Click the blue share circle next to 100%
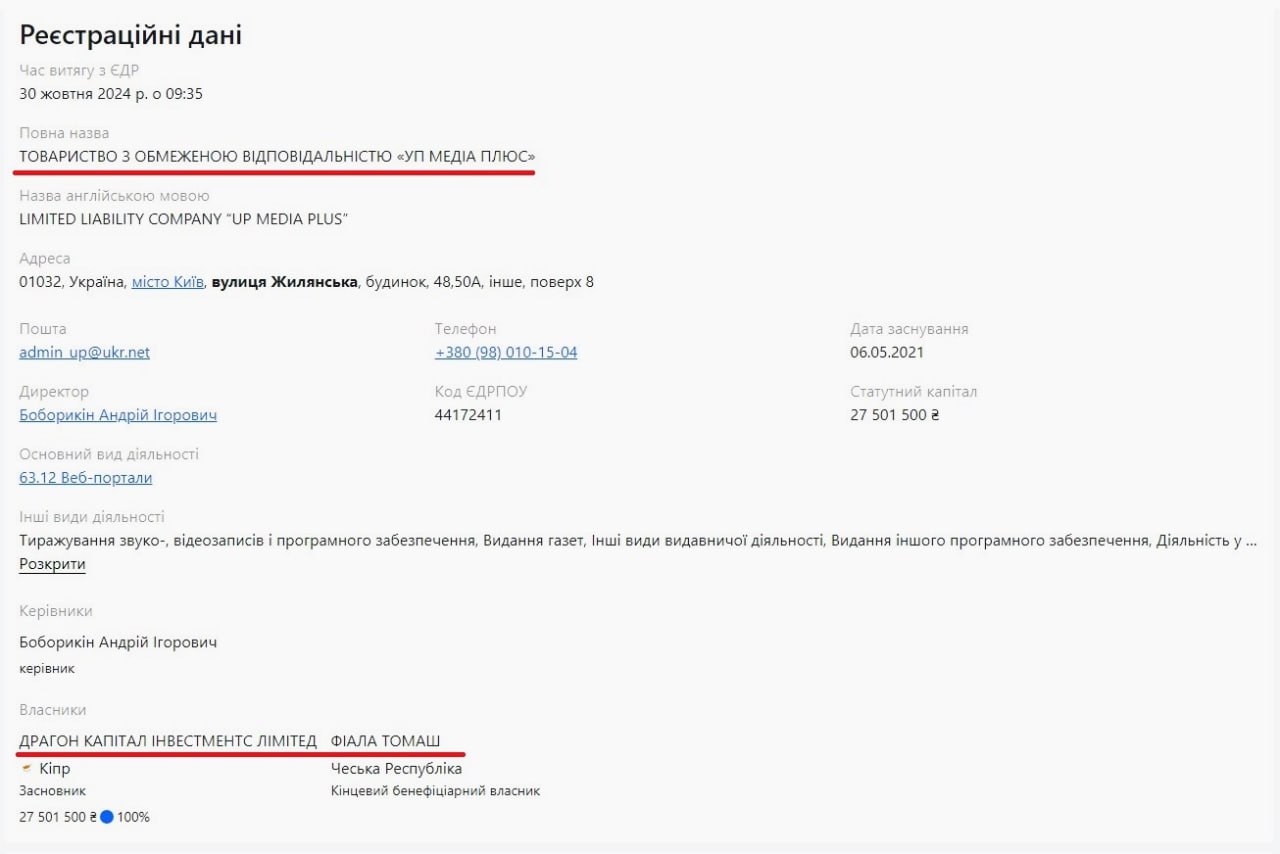Screen dimensions: 1280x854 107,817
